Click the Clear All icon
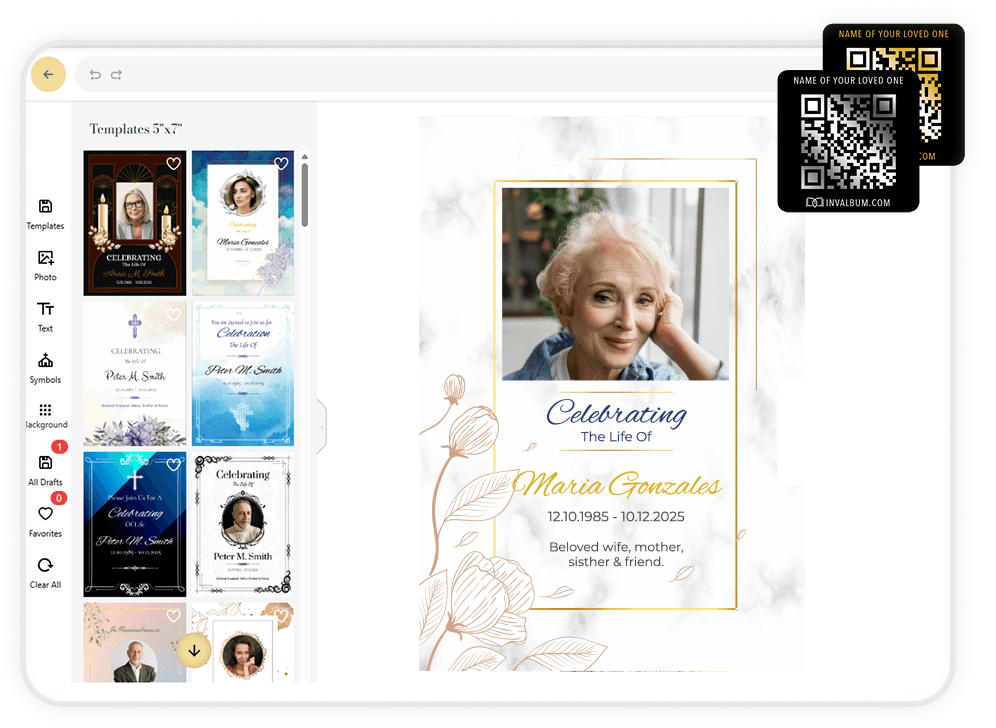The image size is (996, 728). [45, 572]
